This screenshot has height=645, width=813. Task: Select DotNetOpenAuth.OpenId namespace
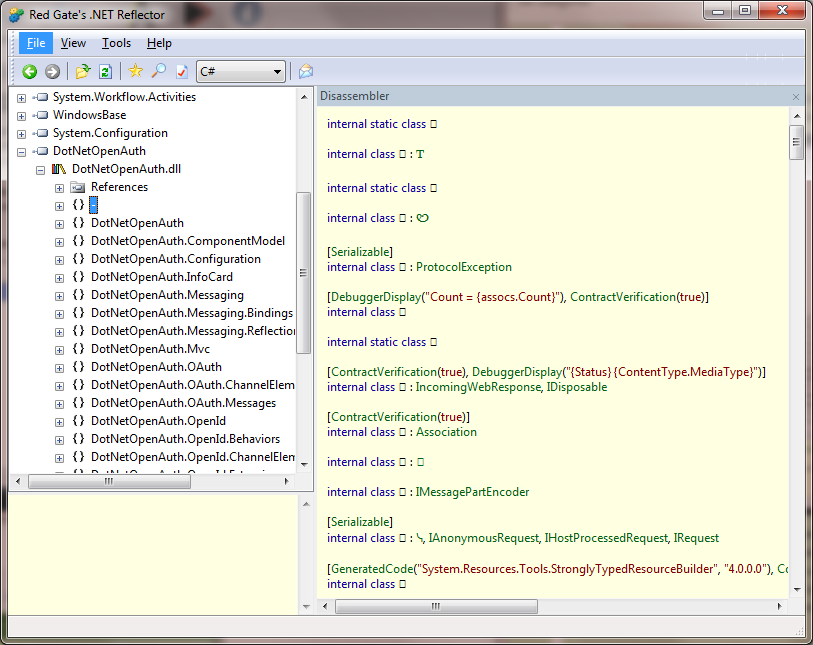click(158, 421)
